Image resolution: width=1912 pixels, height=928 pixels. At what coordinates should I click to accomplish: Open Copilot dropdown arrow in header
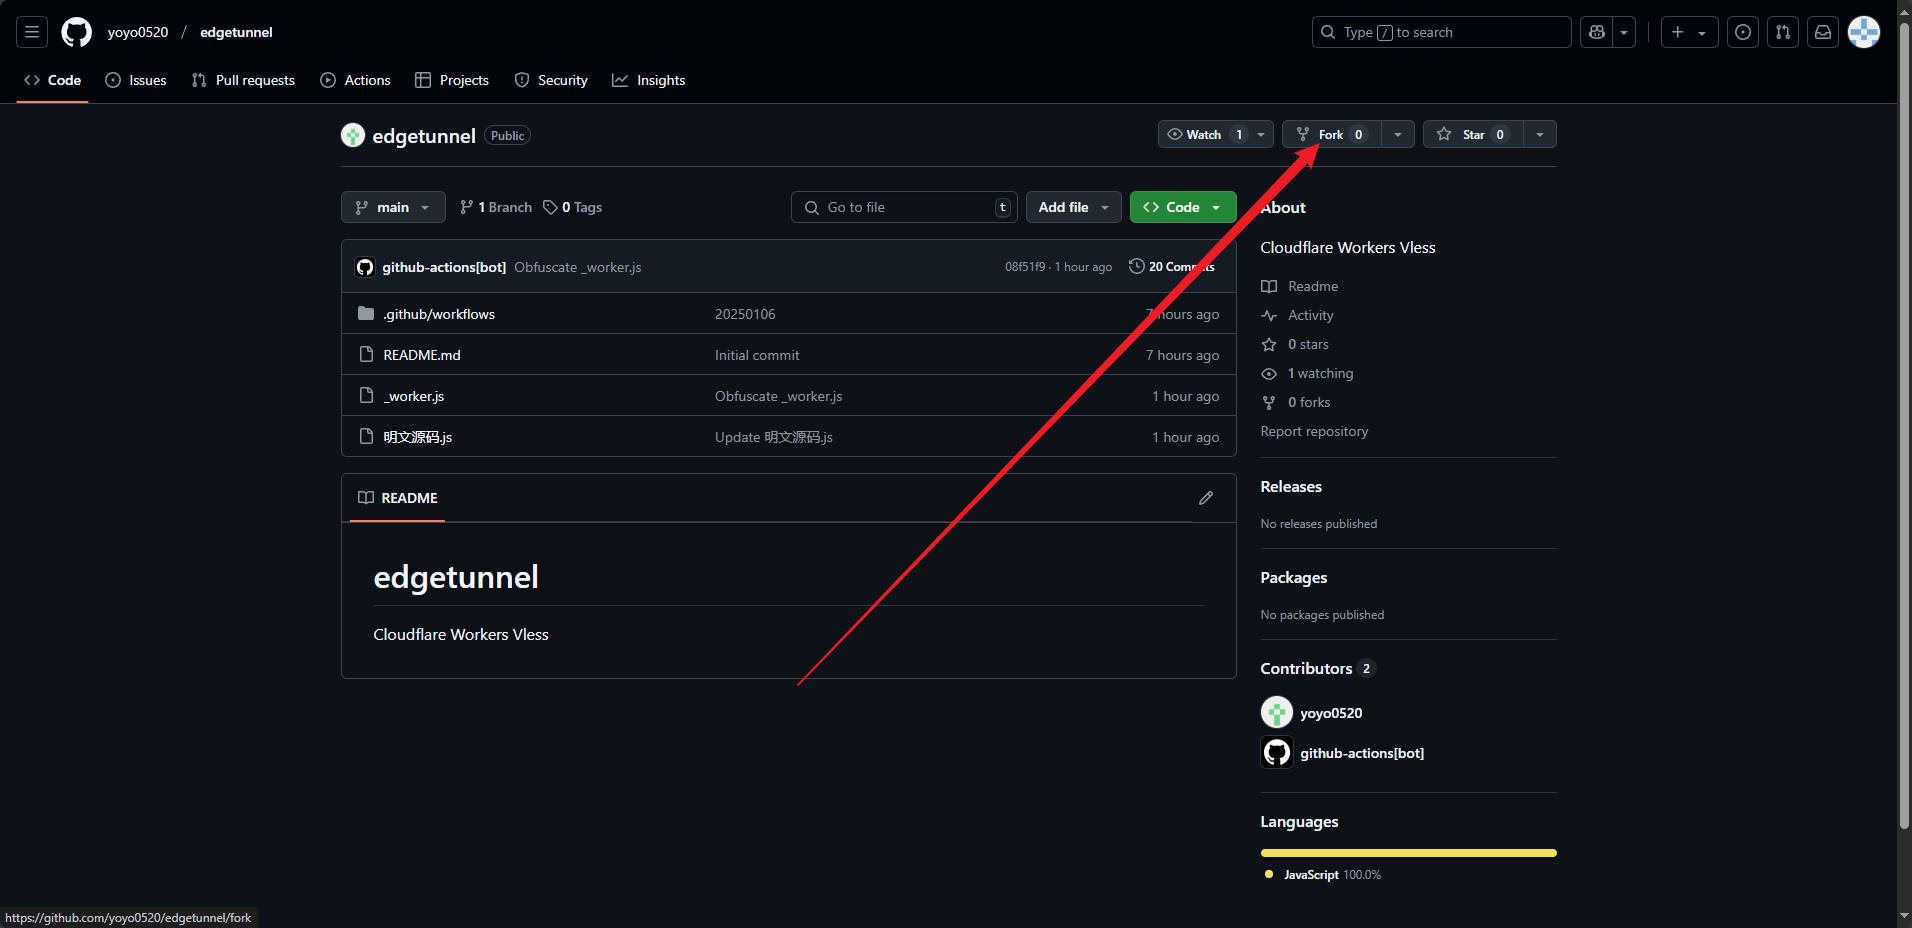click(x=1624, y=32)
